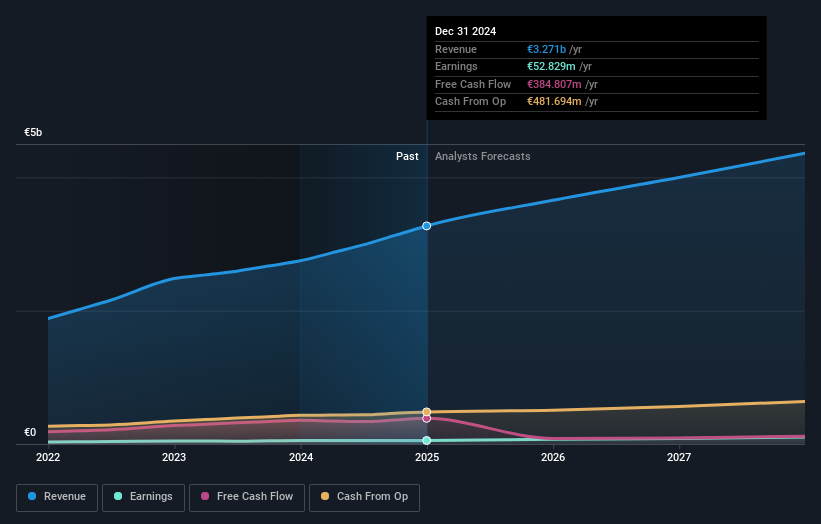Click the Cash From Op row label in tooltip

pos(470,102)
